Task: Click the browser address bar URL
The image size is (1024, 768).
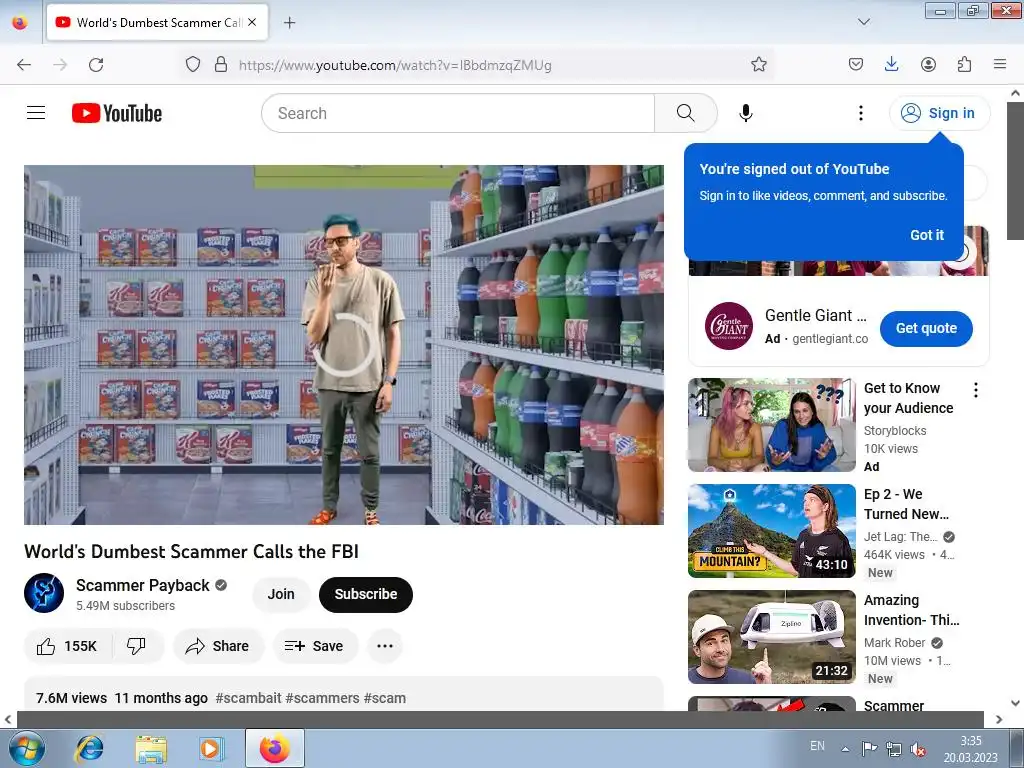Action: (395, 65)
